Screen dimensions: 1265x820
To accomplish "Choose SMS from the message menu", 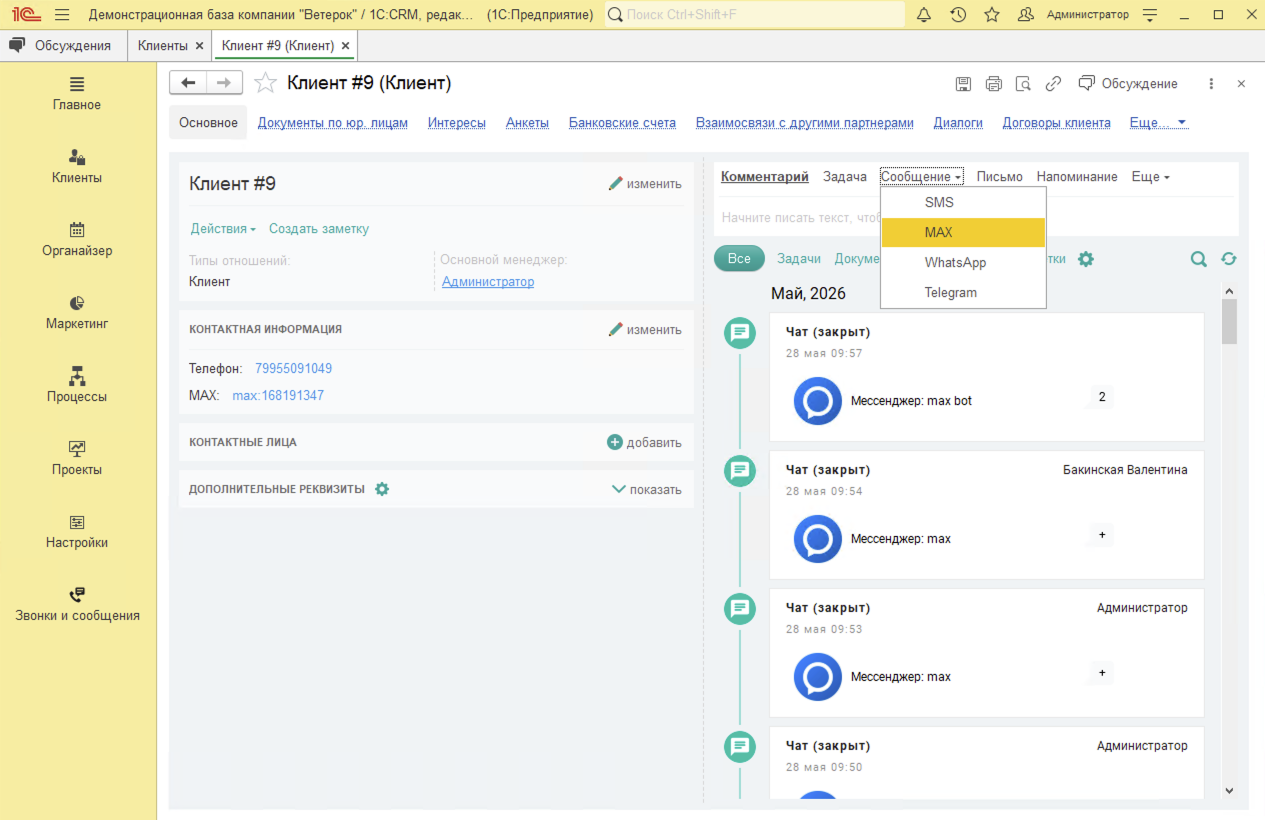I will 963,202.
